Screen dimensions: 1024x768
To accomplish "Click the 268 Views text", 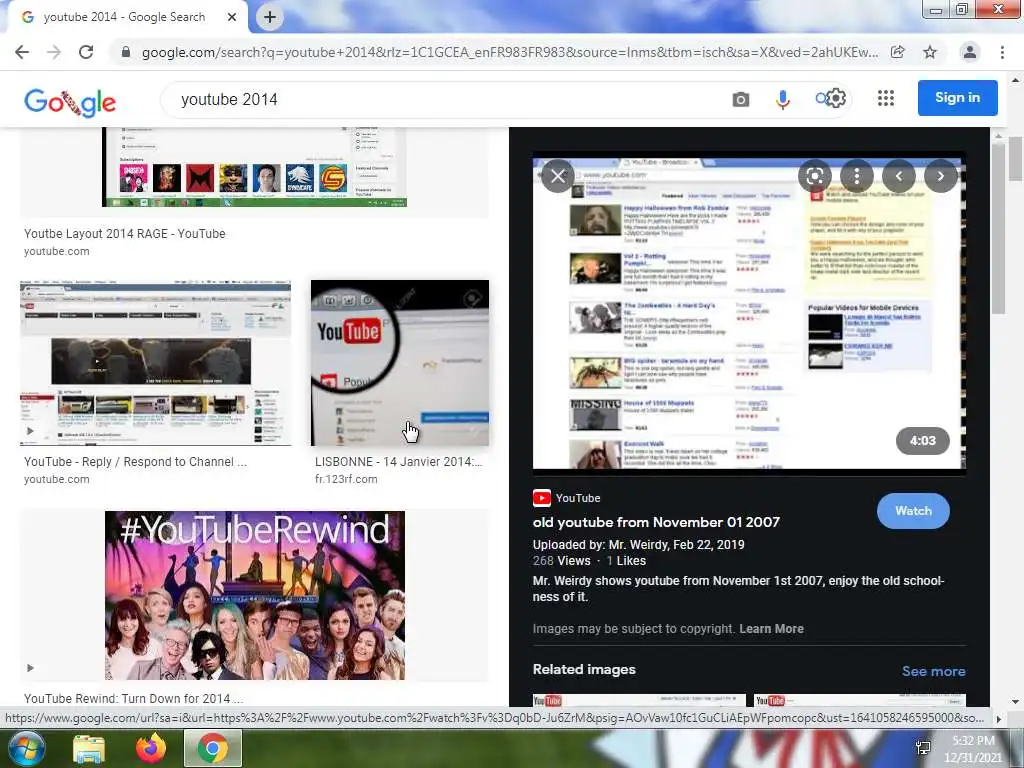I will click(x=562, y=561).
